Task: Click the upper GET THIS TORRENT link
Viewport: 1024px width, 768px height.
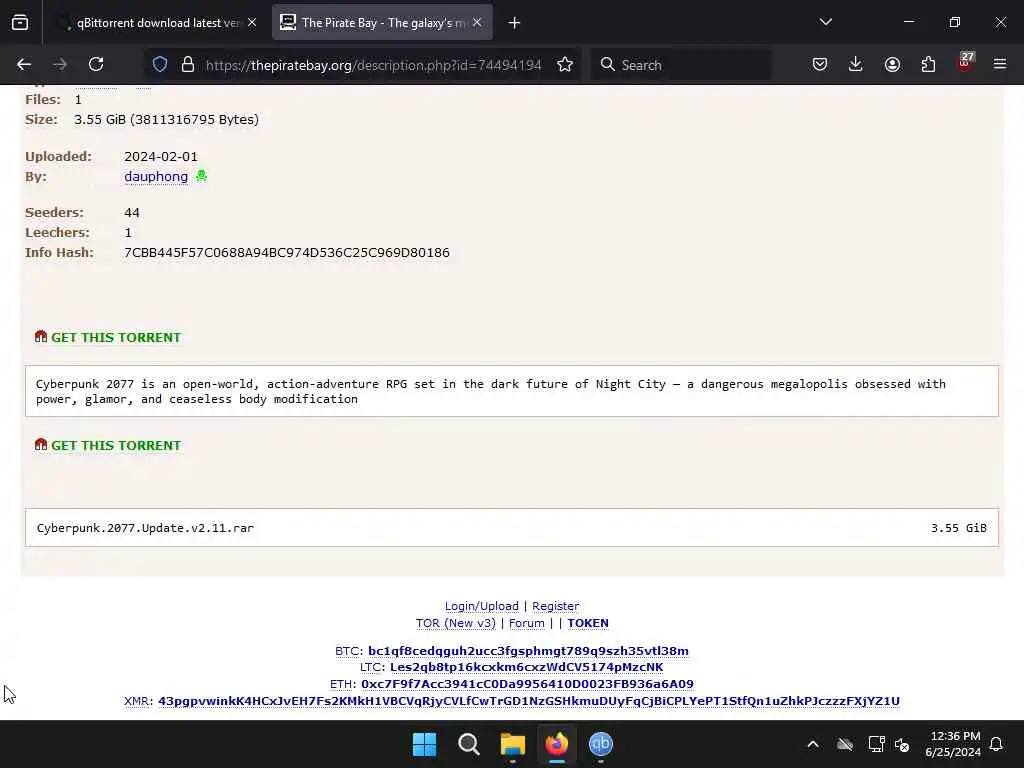Action: 116,338
